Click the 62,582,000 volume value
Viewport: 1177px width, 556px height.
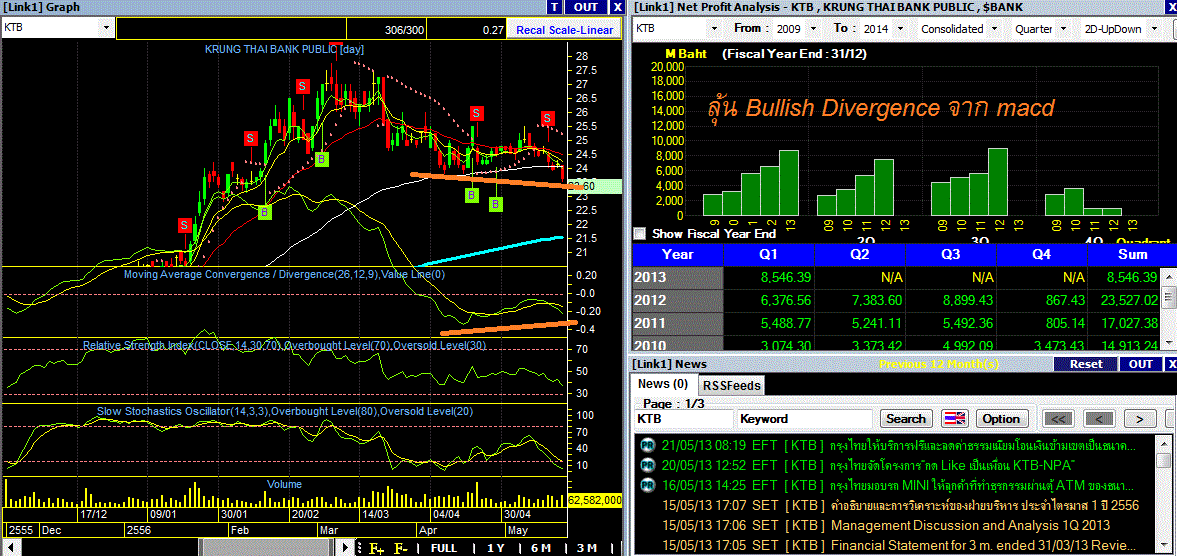[595, 500]
